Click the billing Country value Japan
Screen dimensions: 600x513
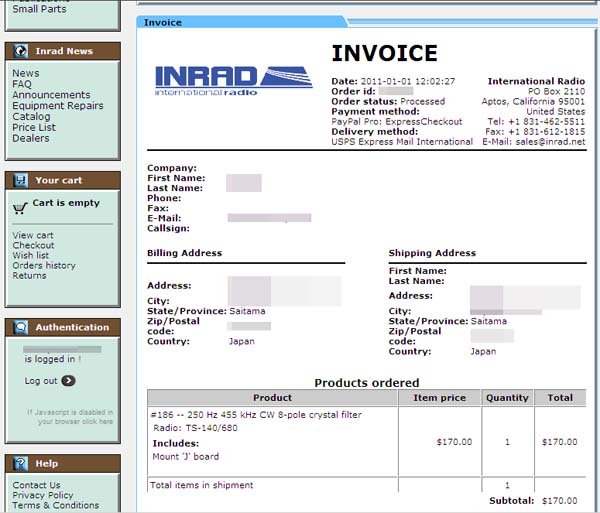pos(241,341)
